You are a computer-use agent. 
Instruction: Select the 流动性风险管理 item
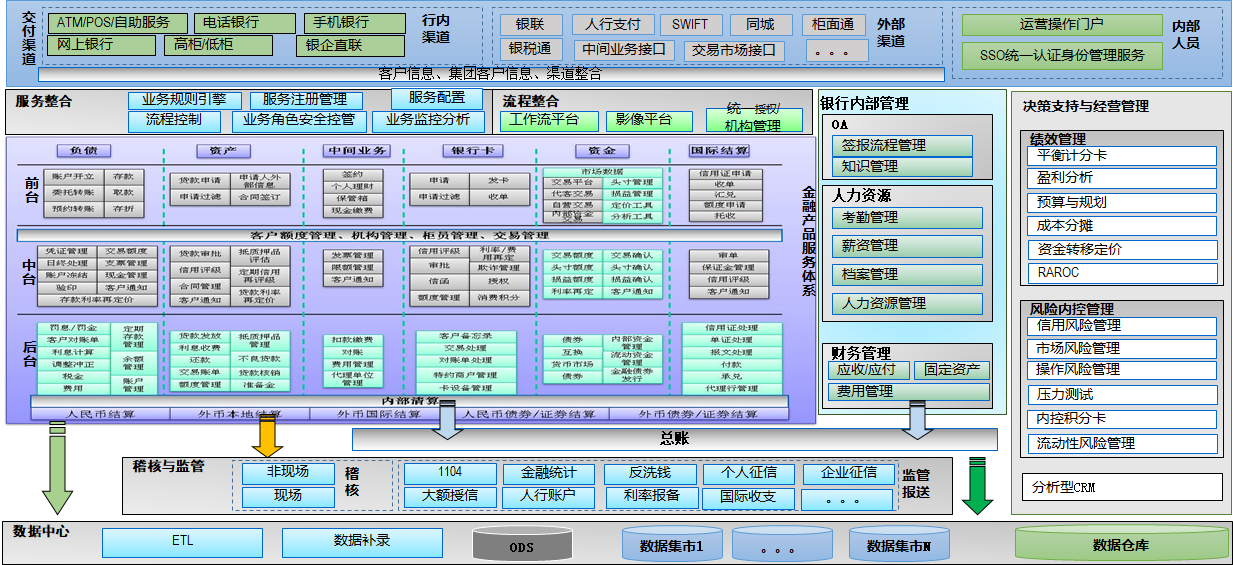point(1122,444)
